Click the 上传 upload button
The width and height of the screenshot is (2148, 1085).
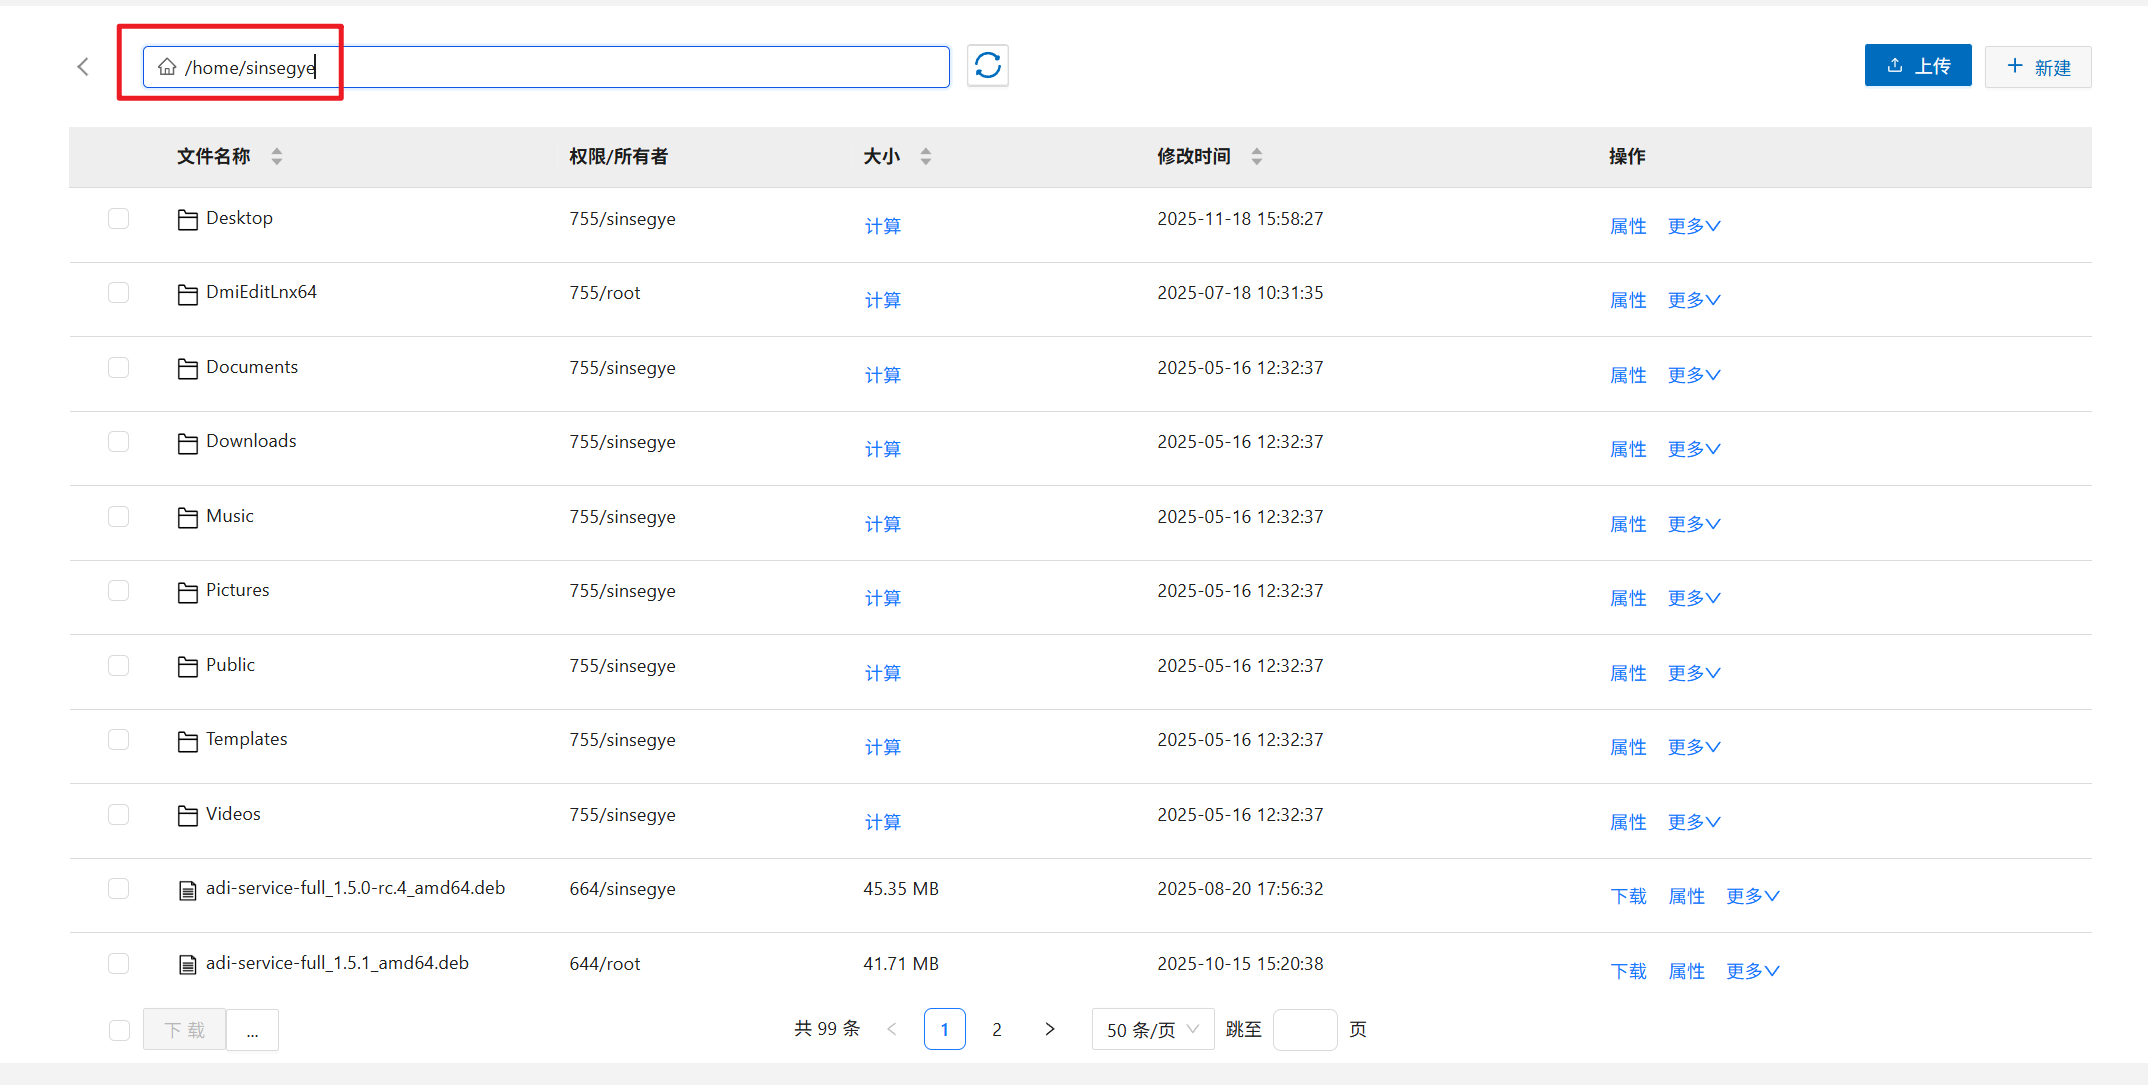coord(1917,66)
